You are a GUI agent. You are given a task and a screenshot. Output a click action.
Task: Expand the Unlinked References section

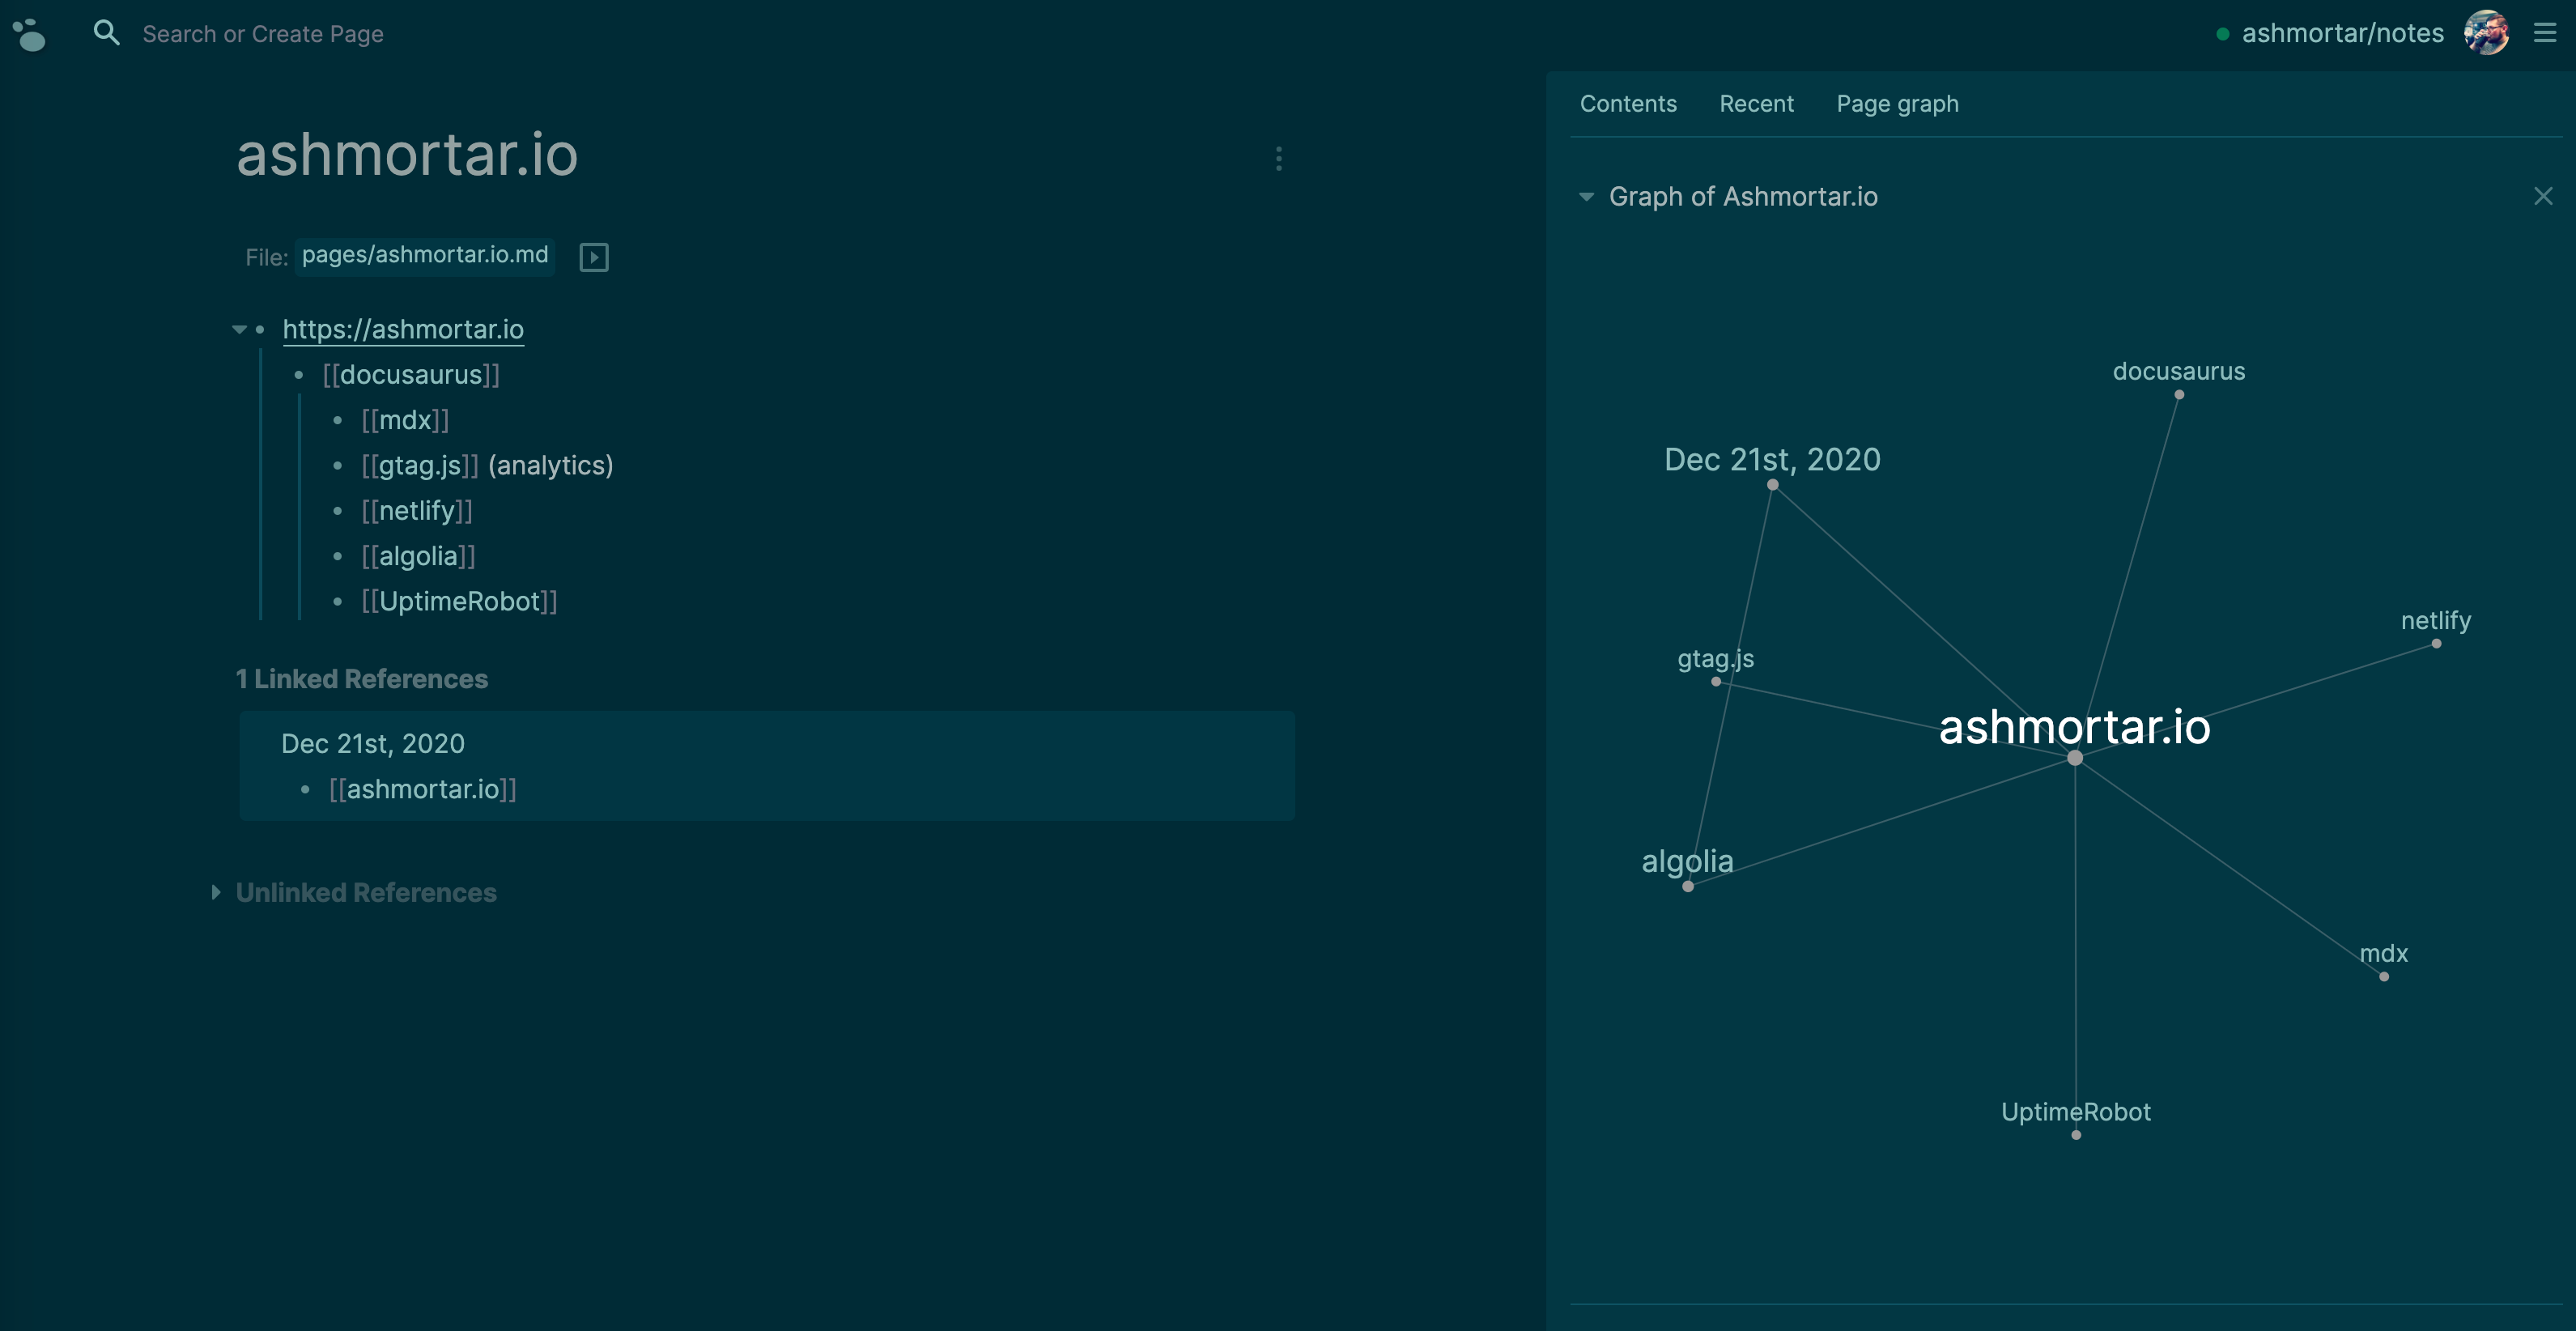coord(215,892)
